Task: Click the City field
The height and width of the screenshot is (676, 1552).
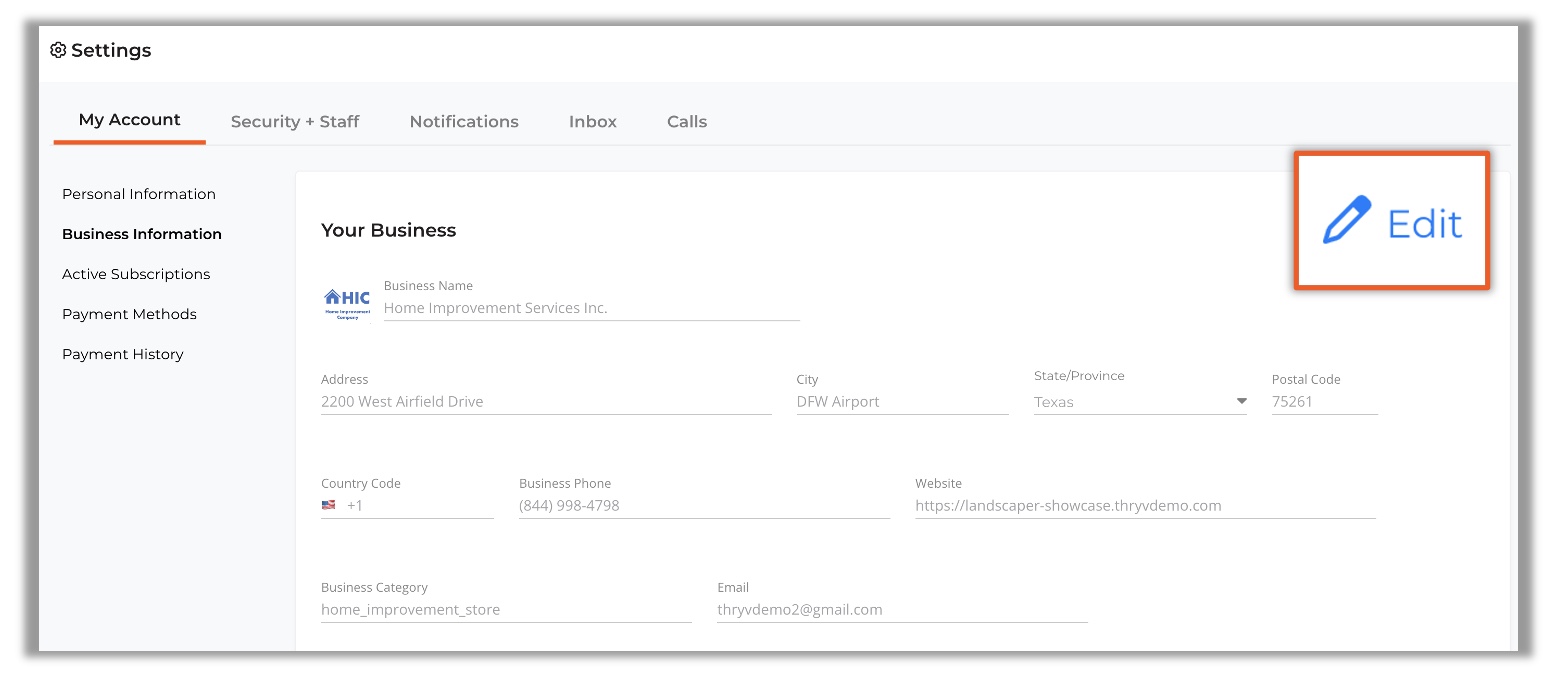Action: (903, 402)
